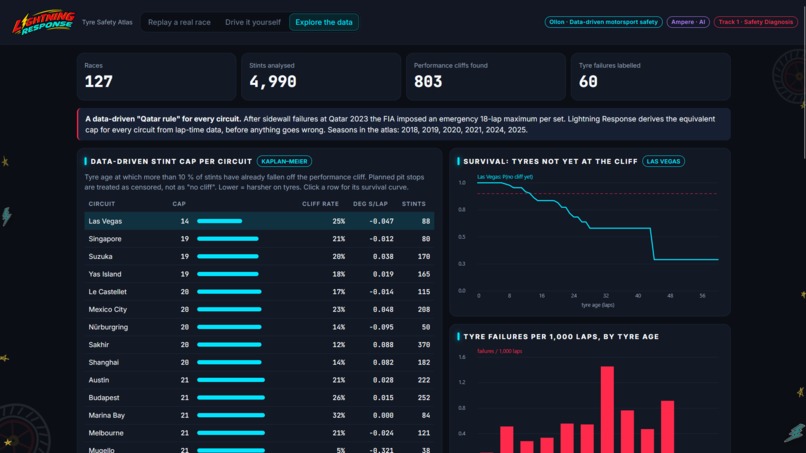Select the Nürburgring circuit row

click(259, 327)
